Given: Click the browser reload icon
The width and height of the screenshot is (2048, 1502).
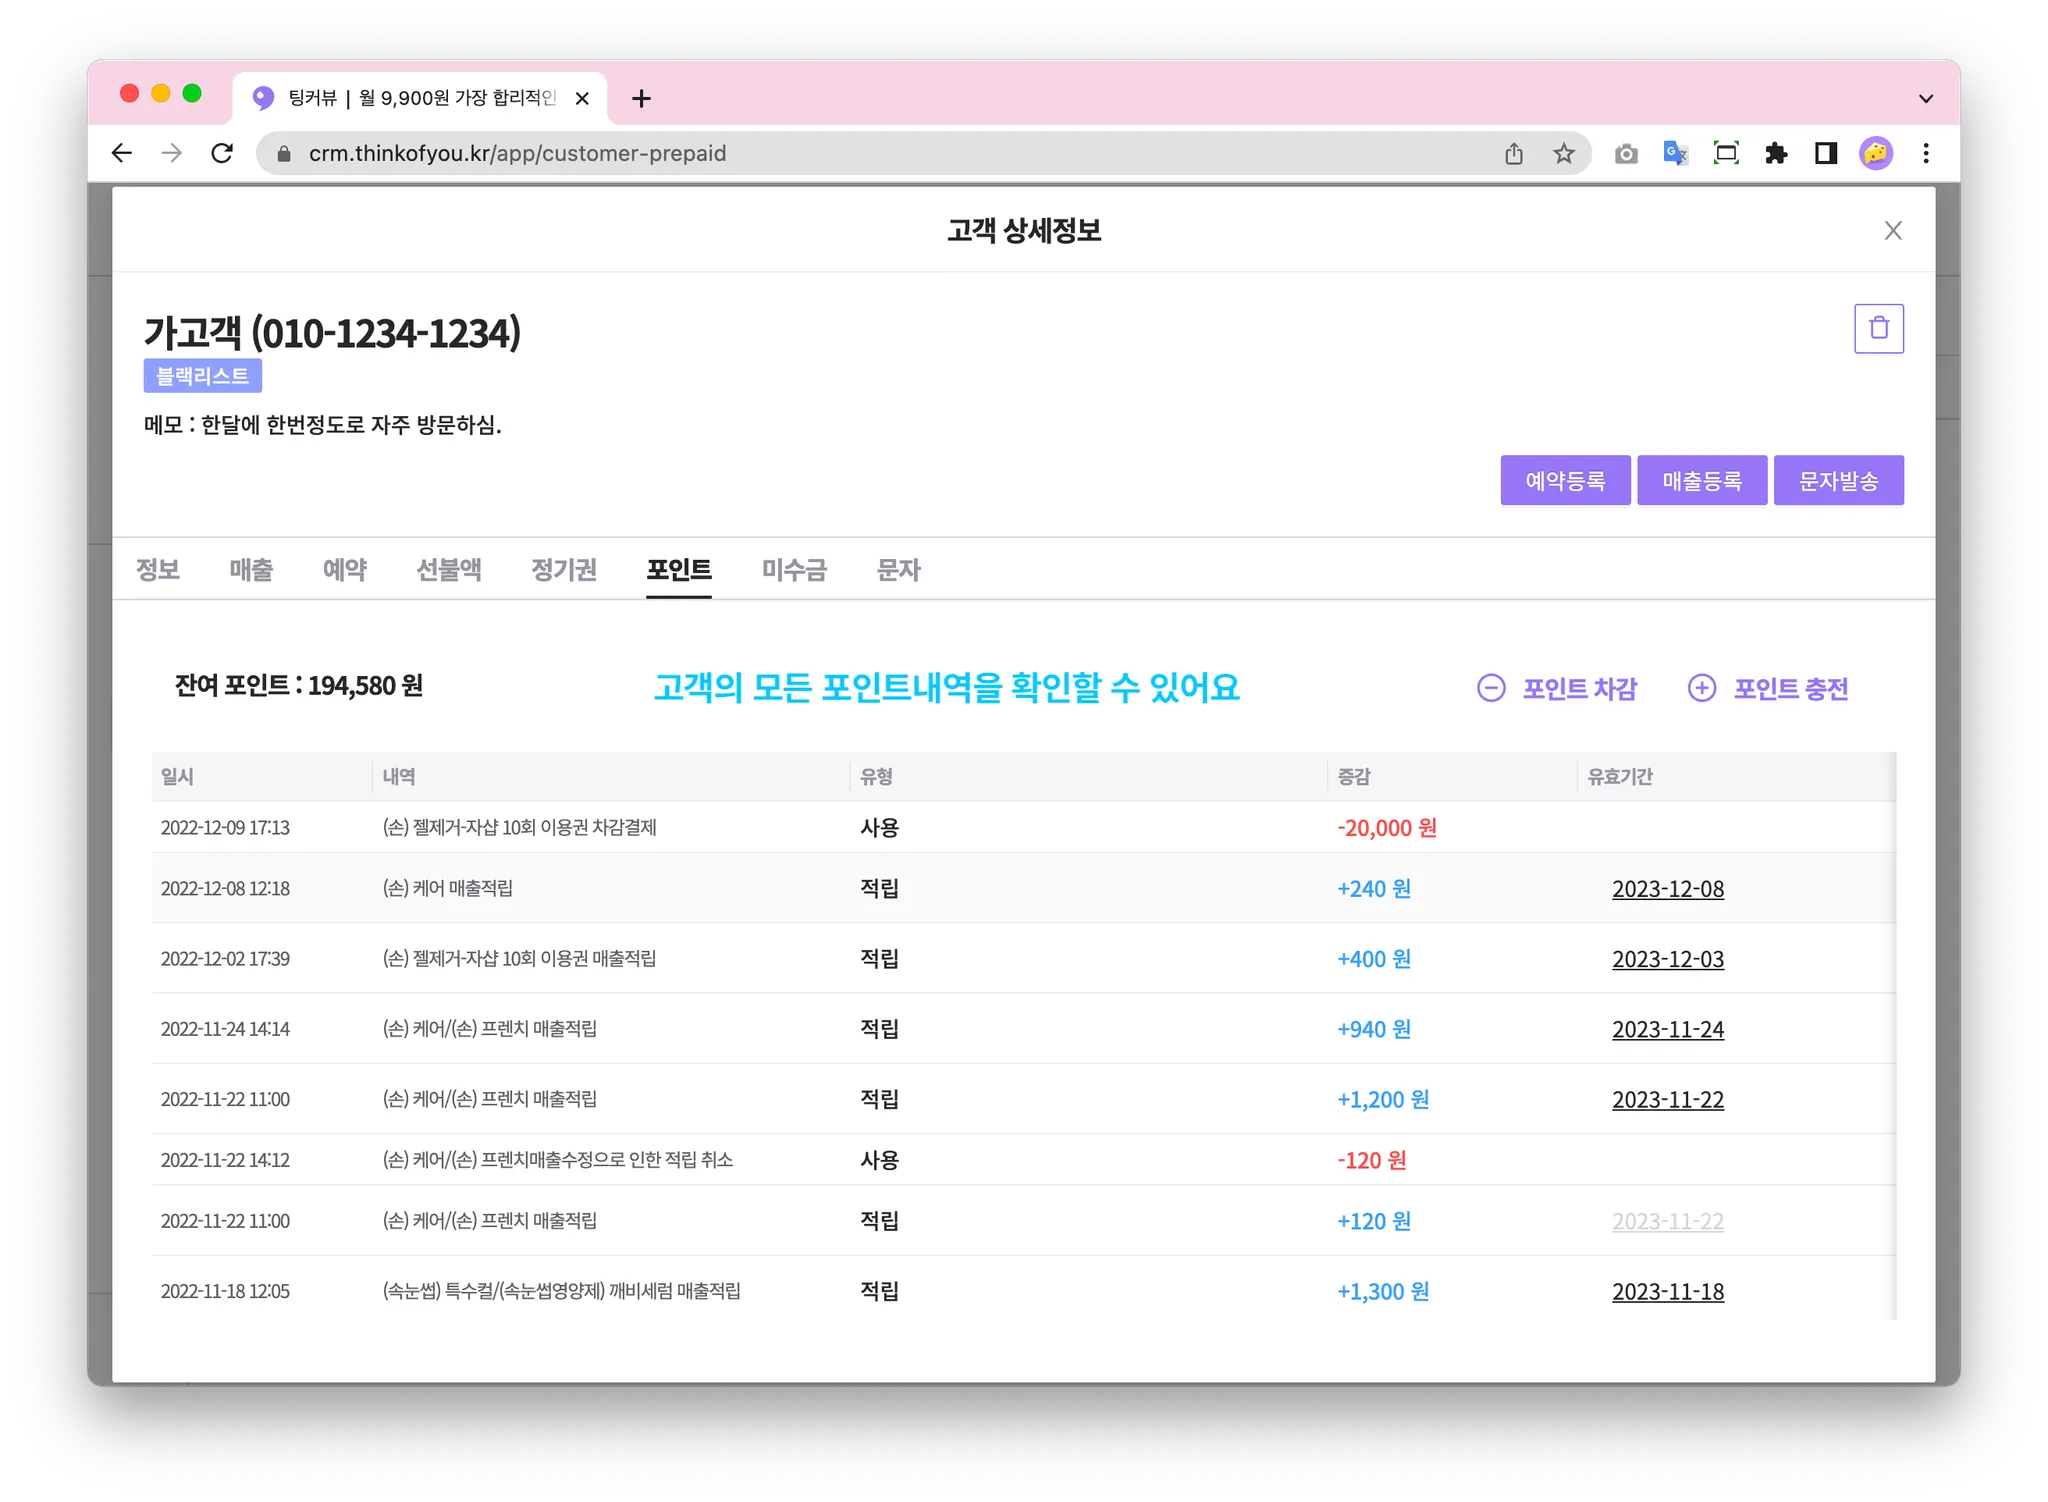Looking at the screenshot, I should point(222,153).
